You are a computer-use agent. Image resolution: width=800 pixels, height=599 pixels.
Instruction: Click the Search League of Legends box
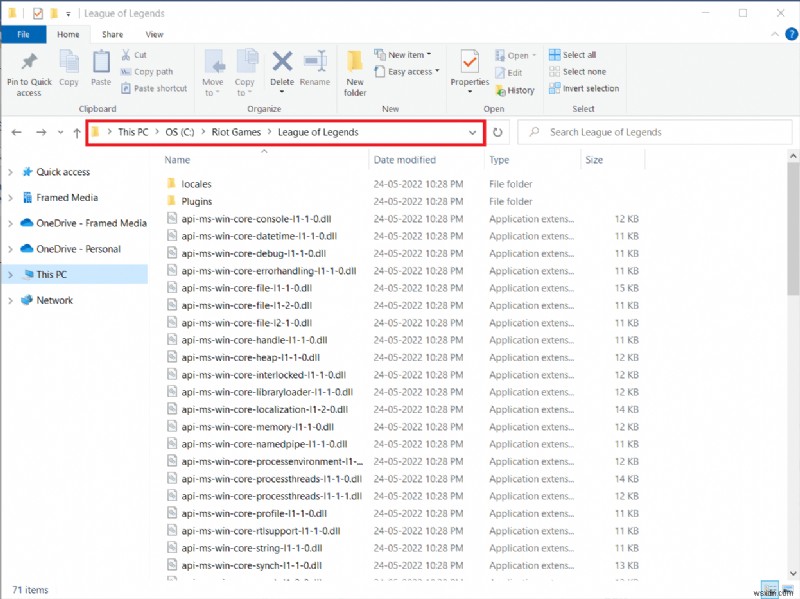pos(655,132)
